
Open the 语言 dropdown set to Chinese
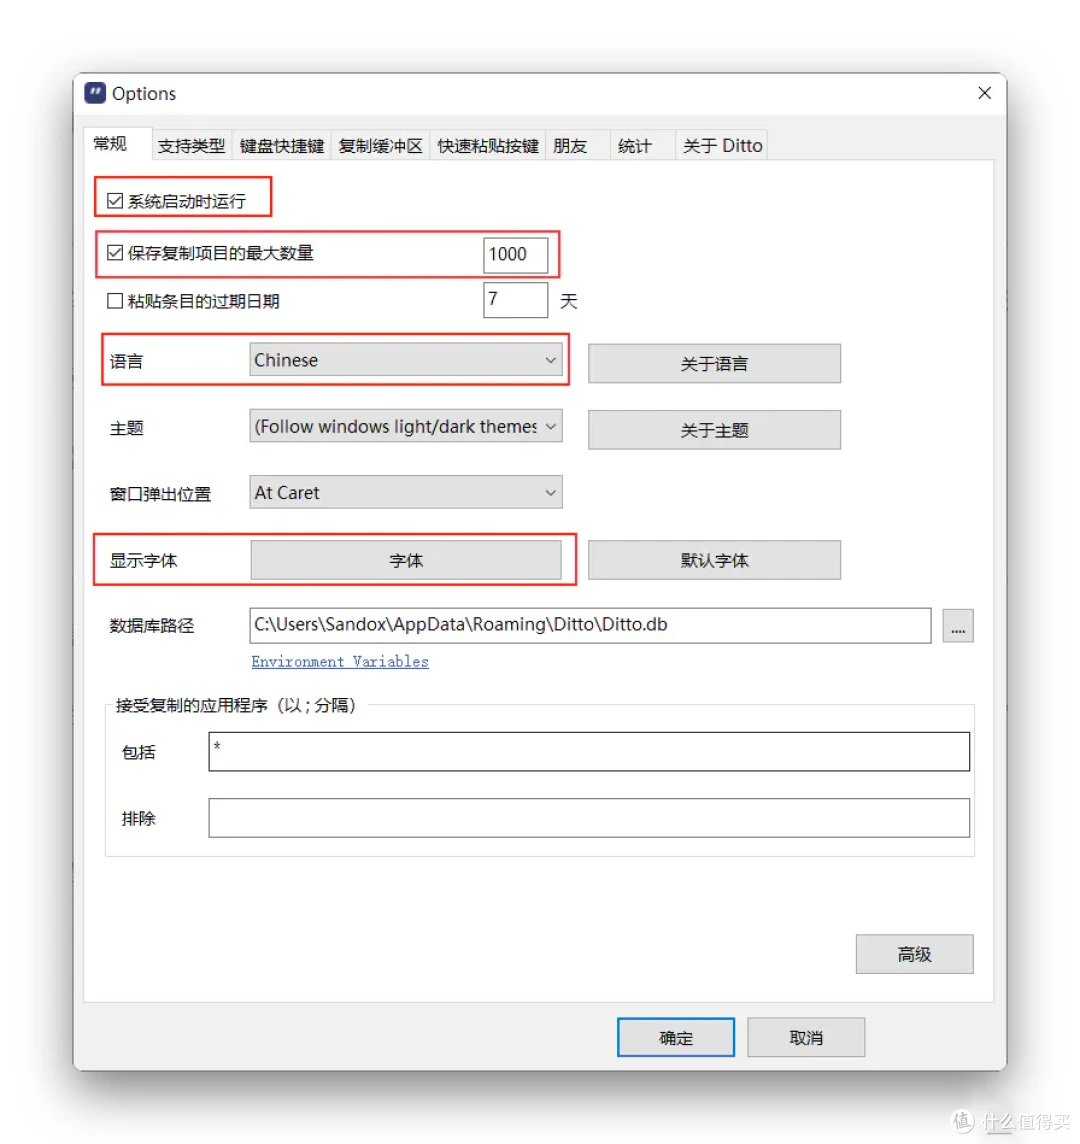(x=406, y=360)
